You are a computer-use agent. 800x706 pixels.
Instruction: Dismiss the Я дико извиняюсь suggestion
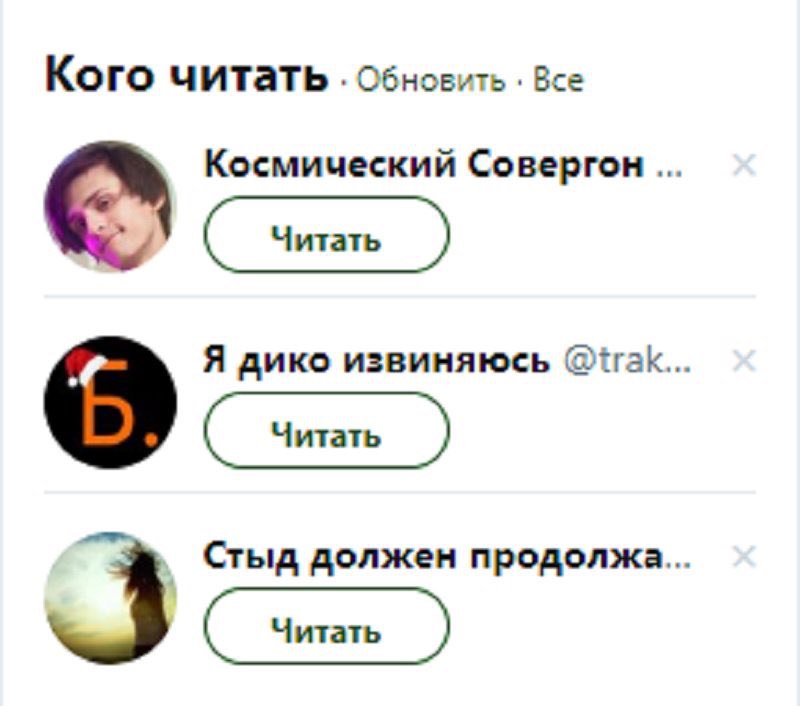[x=743, y=361]
